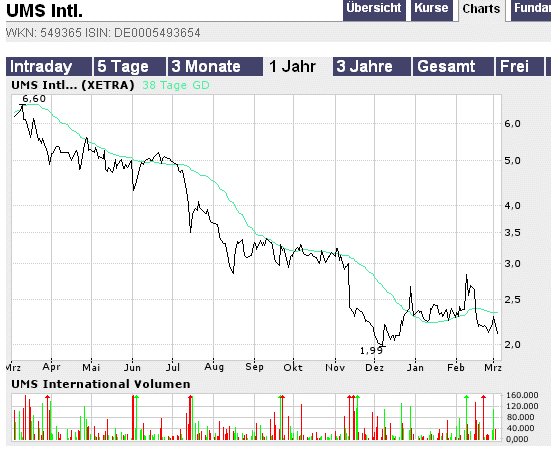
Task: Click the WKN: 549365 ISIN line
Action: tap(103, 33)
